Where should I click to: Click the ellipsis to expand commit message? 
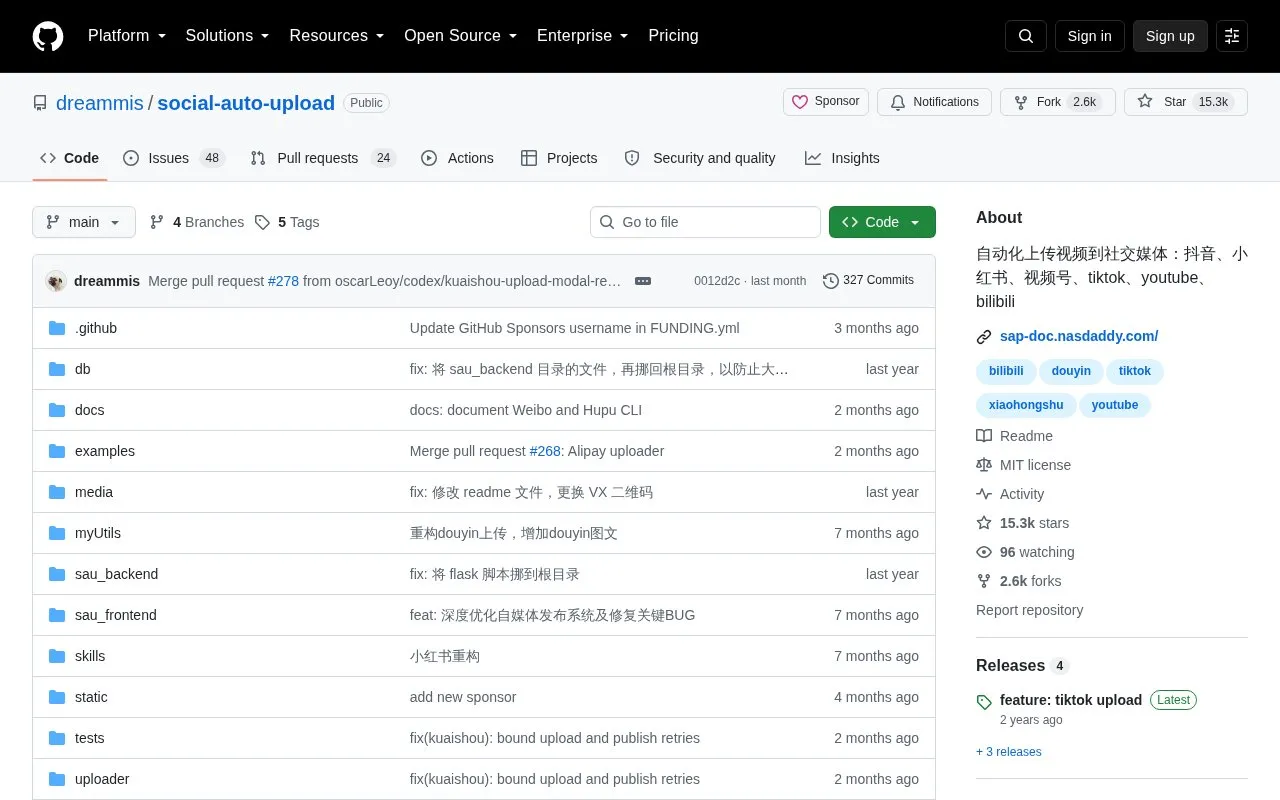click(643, 281)
